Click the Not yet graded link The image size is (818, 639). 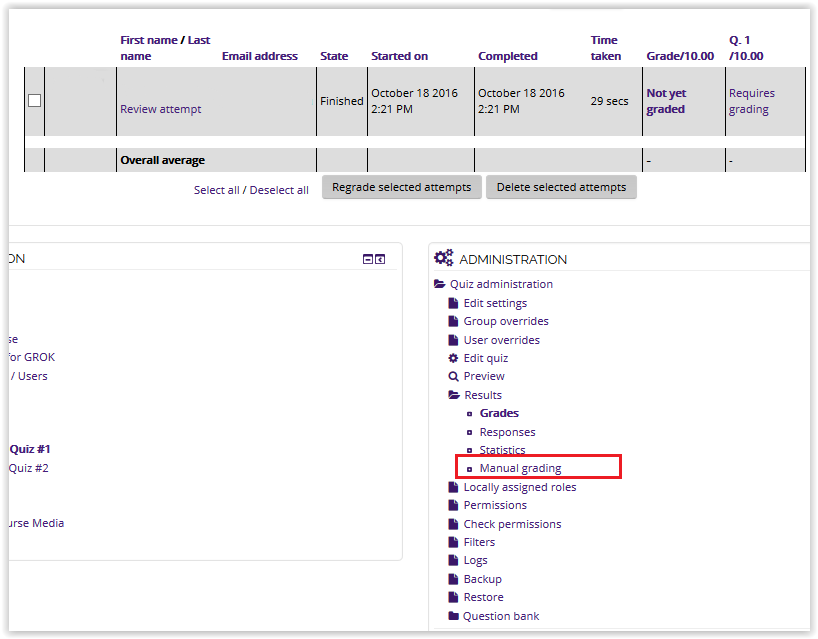(x=666, y=101)
